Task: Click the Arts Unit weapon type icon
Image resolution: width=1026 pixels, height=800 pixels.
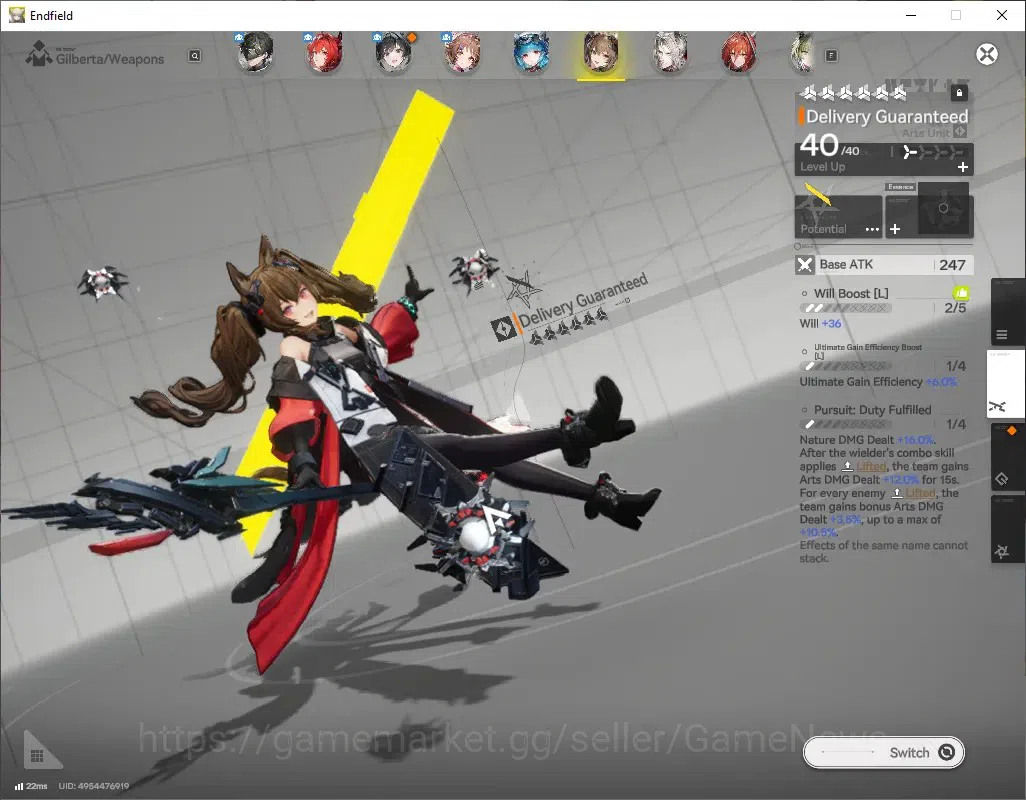Action: pos(960,132)
